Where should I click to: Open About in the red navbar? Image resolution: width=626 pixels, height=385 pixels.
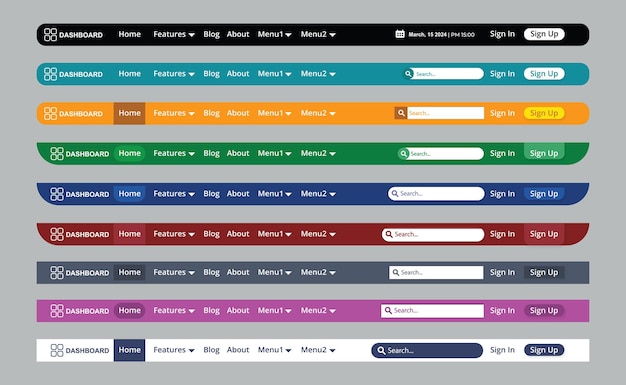click(238, 234)
